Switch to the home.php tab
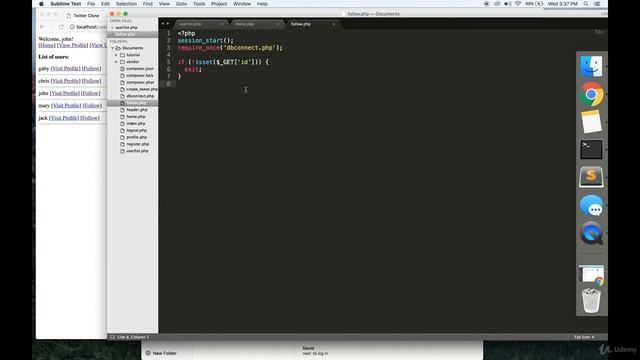The width and height of the screenshot is (640, 360). [x=256, y=24]
